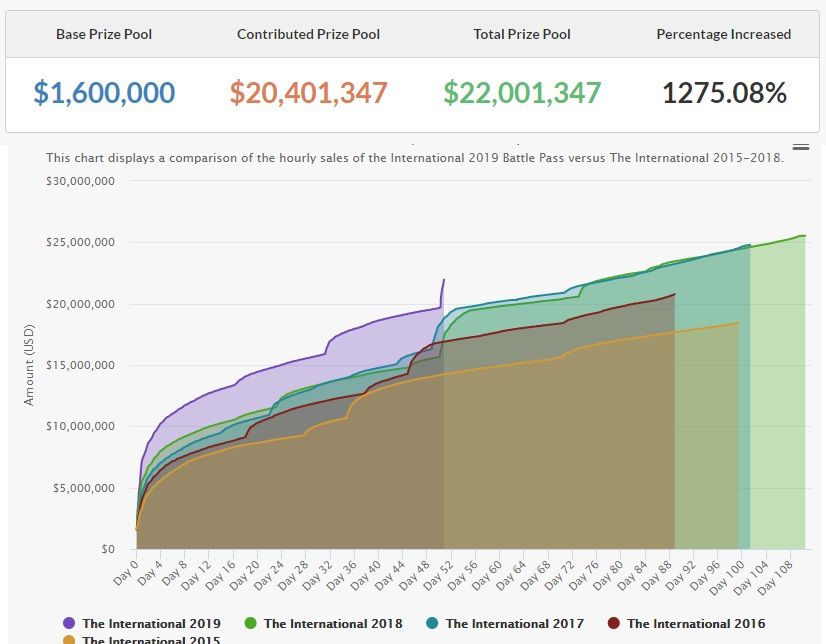Click the Amount (USD) axis title
This screenshot has width=826, height=644.
pos(28,365)
